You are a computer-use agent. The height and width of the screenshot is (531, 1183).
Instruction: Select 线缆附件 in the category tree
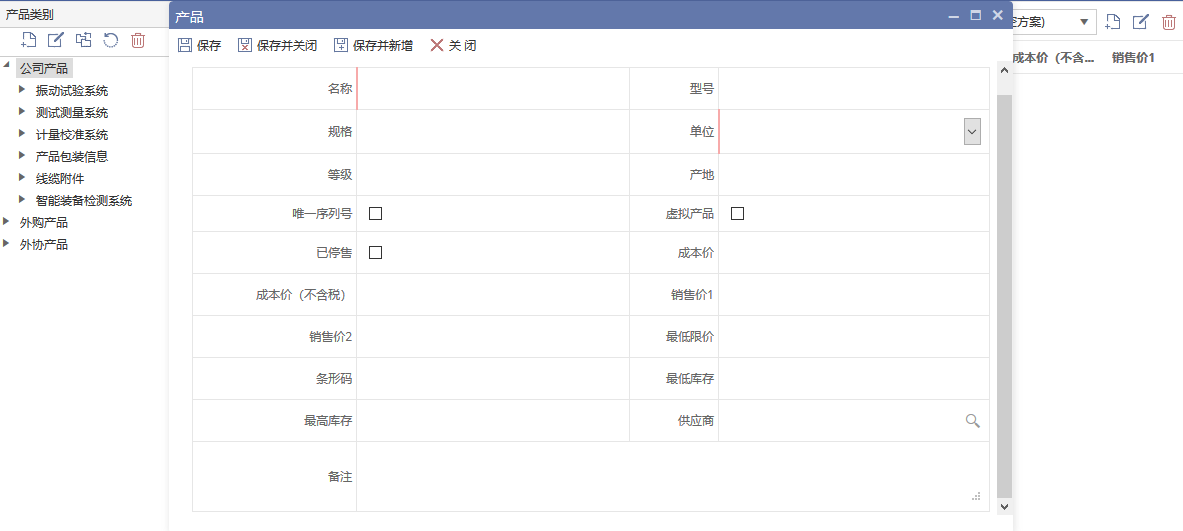coord(60,179)
